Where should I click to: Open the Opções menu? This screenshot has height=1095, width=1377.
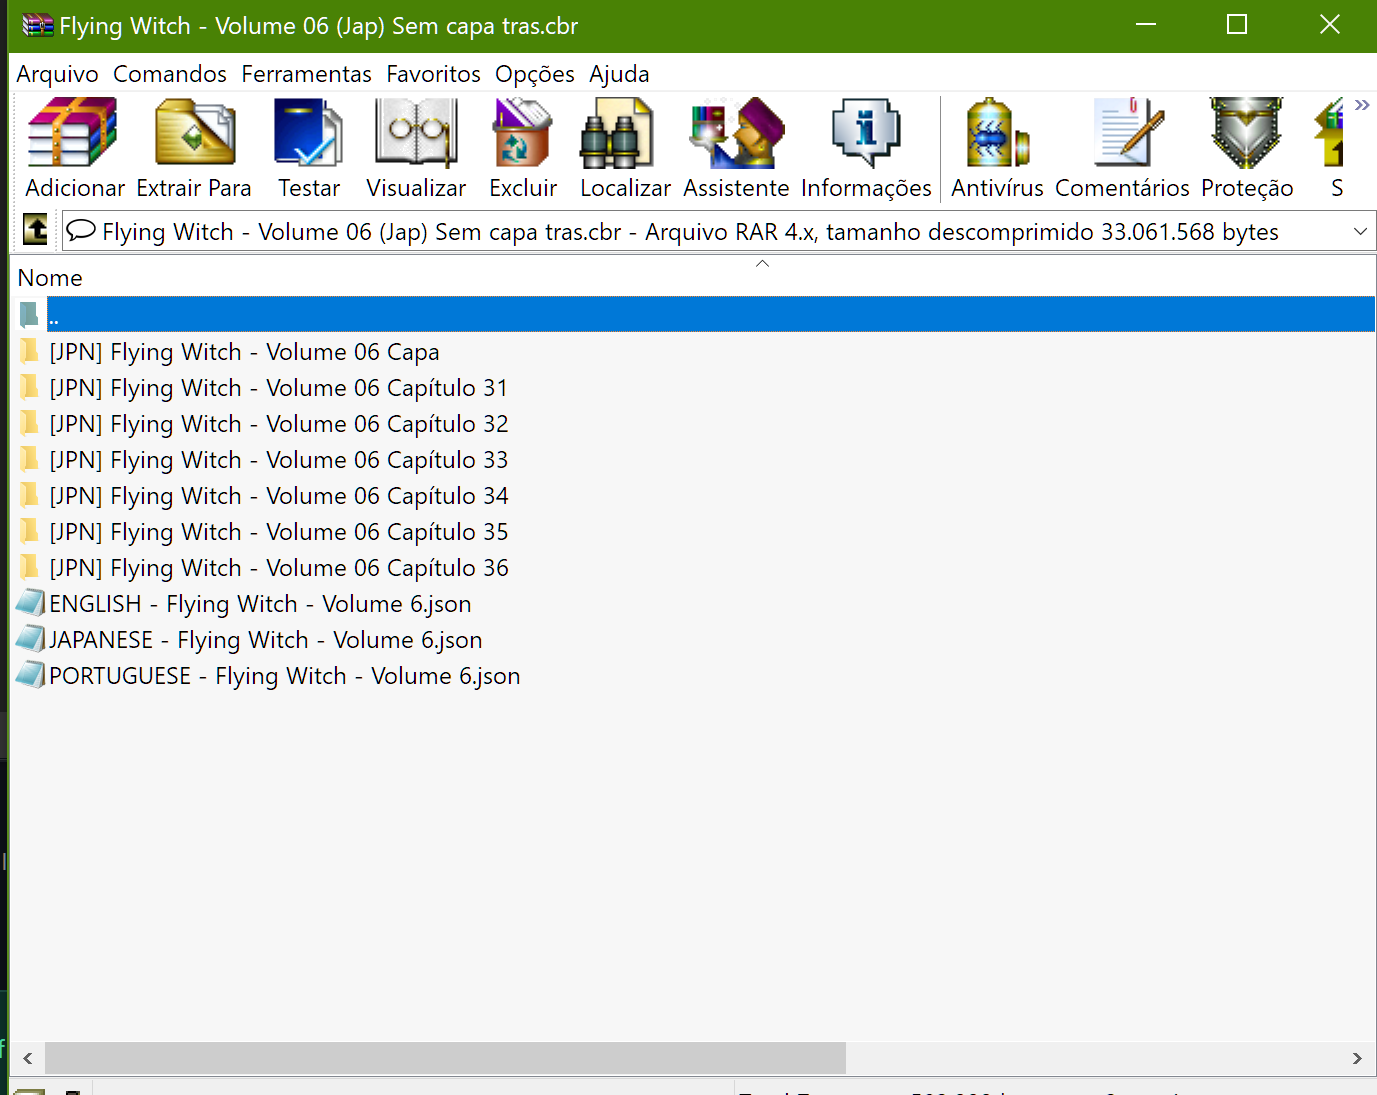tap(535, 74)
